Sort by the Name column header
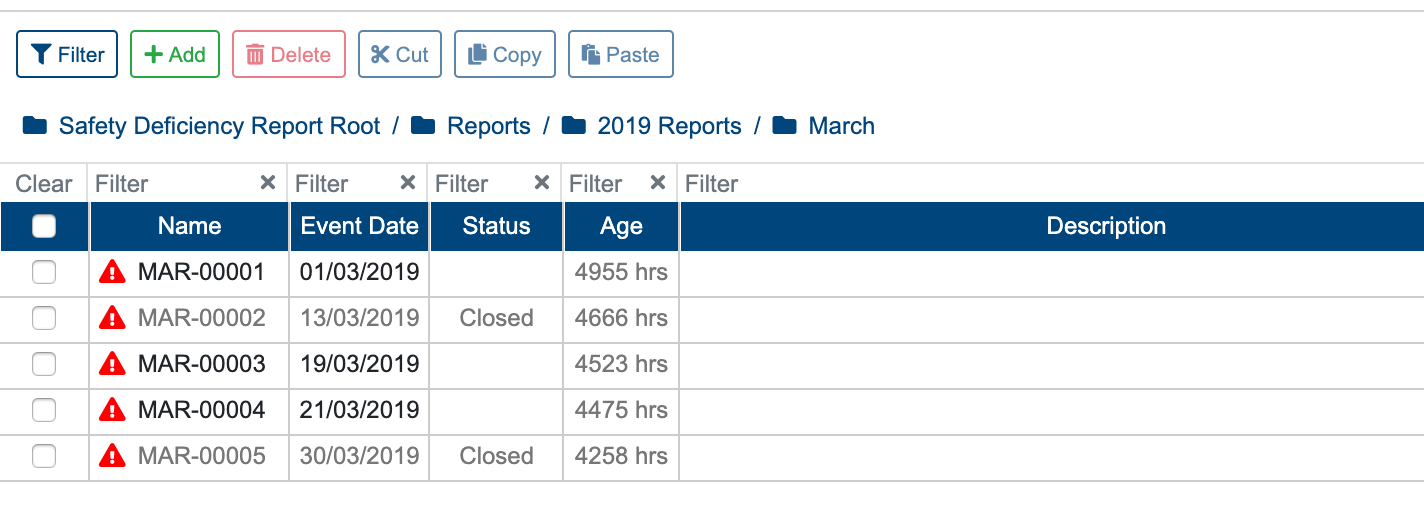The image size is (1424, 518). (189, 226)
